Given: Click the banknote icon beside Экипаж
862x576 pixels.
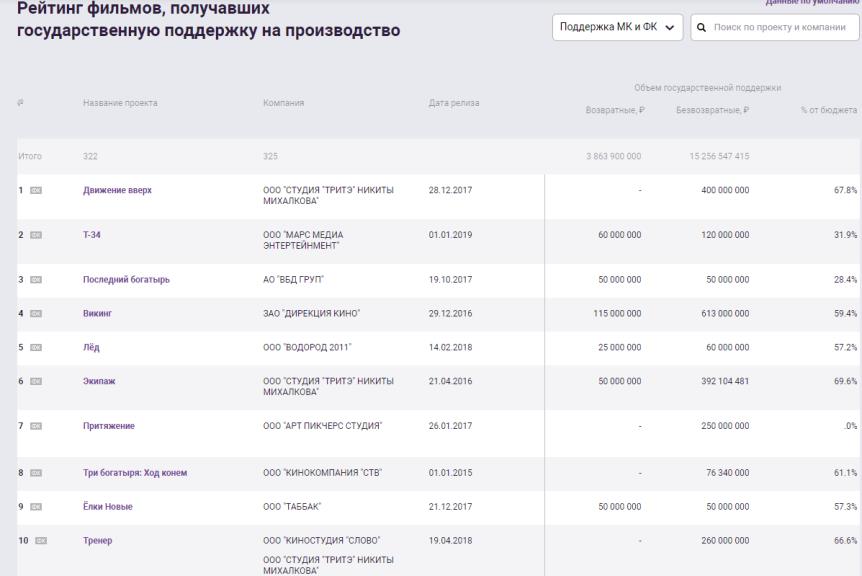Looking at the screenshot, I should [36, 381].
